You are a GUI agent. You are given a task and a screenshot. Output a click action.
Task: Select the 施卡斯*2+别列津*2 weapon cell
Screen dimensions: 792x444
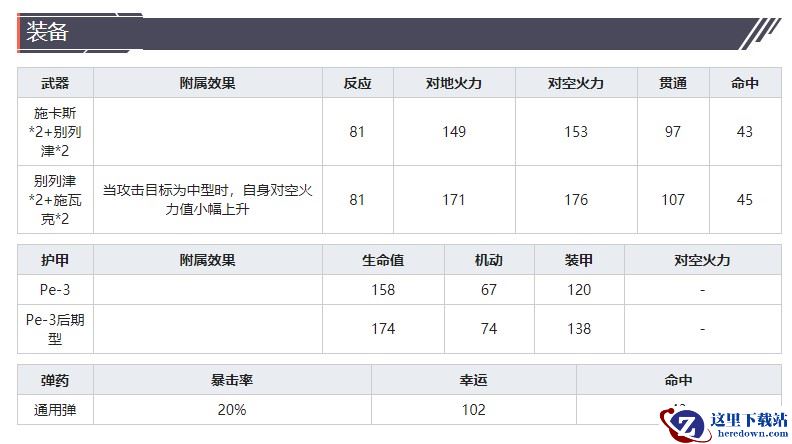55,131
